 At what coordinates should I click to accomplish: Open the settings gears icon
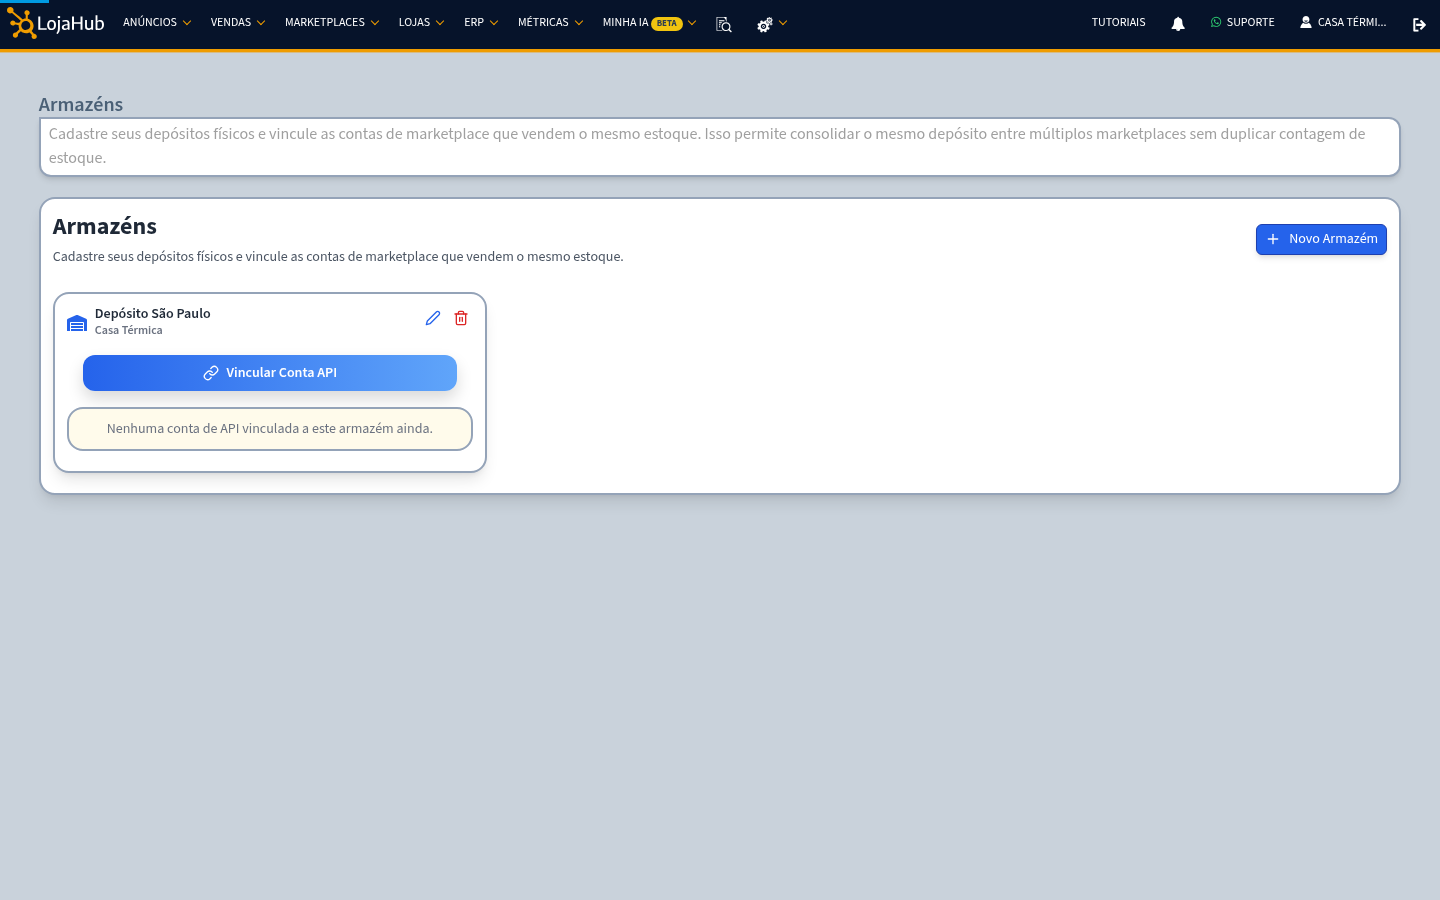coord(771,24)
